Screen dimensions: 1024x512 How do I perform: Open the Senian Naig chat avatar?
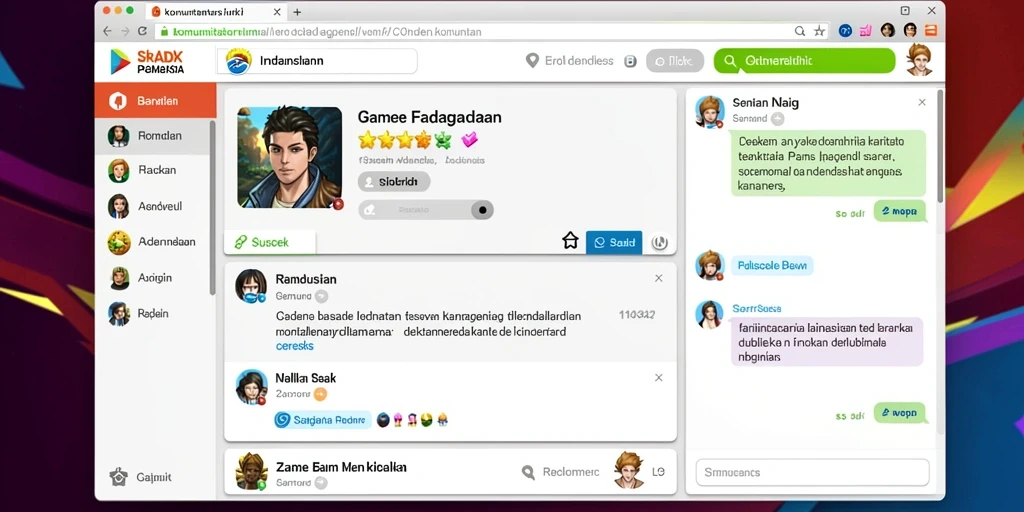pos(710,111)
